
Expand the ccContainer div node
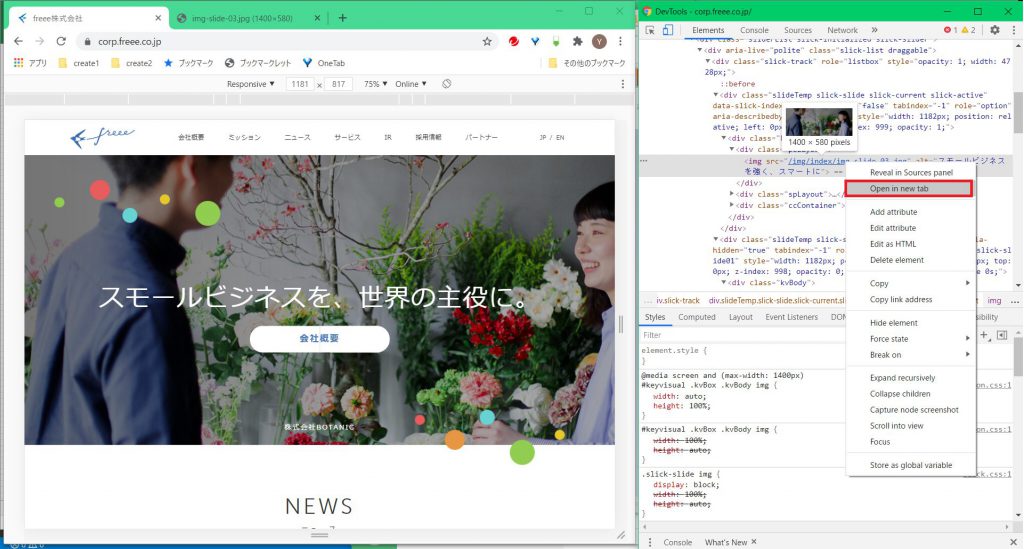(x=731, y=205)
